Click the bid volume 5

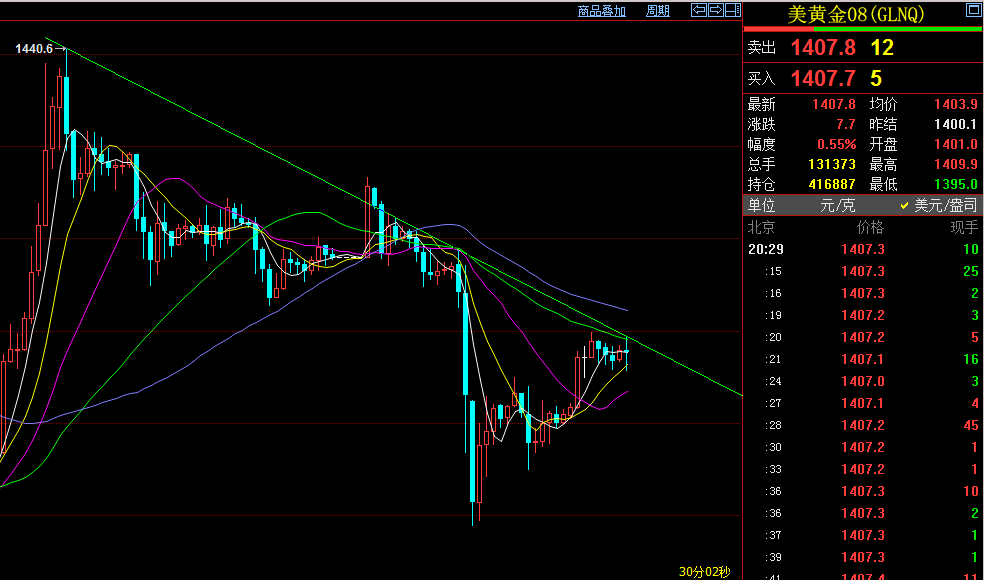pyautogui.click(x=876, y=78)
